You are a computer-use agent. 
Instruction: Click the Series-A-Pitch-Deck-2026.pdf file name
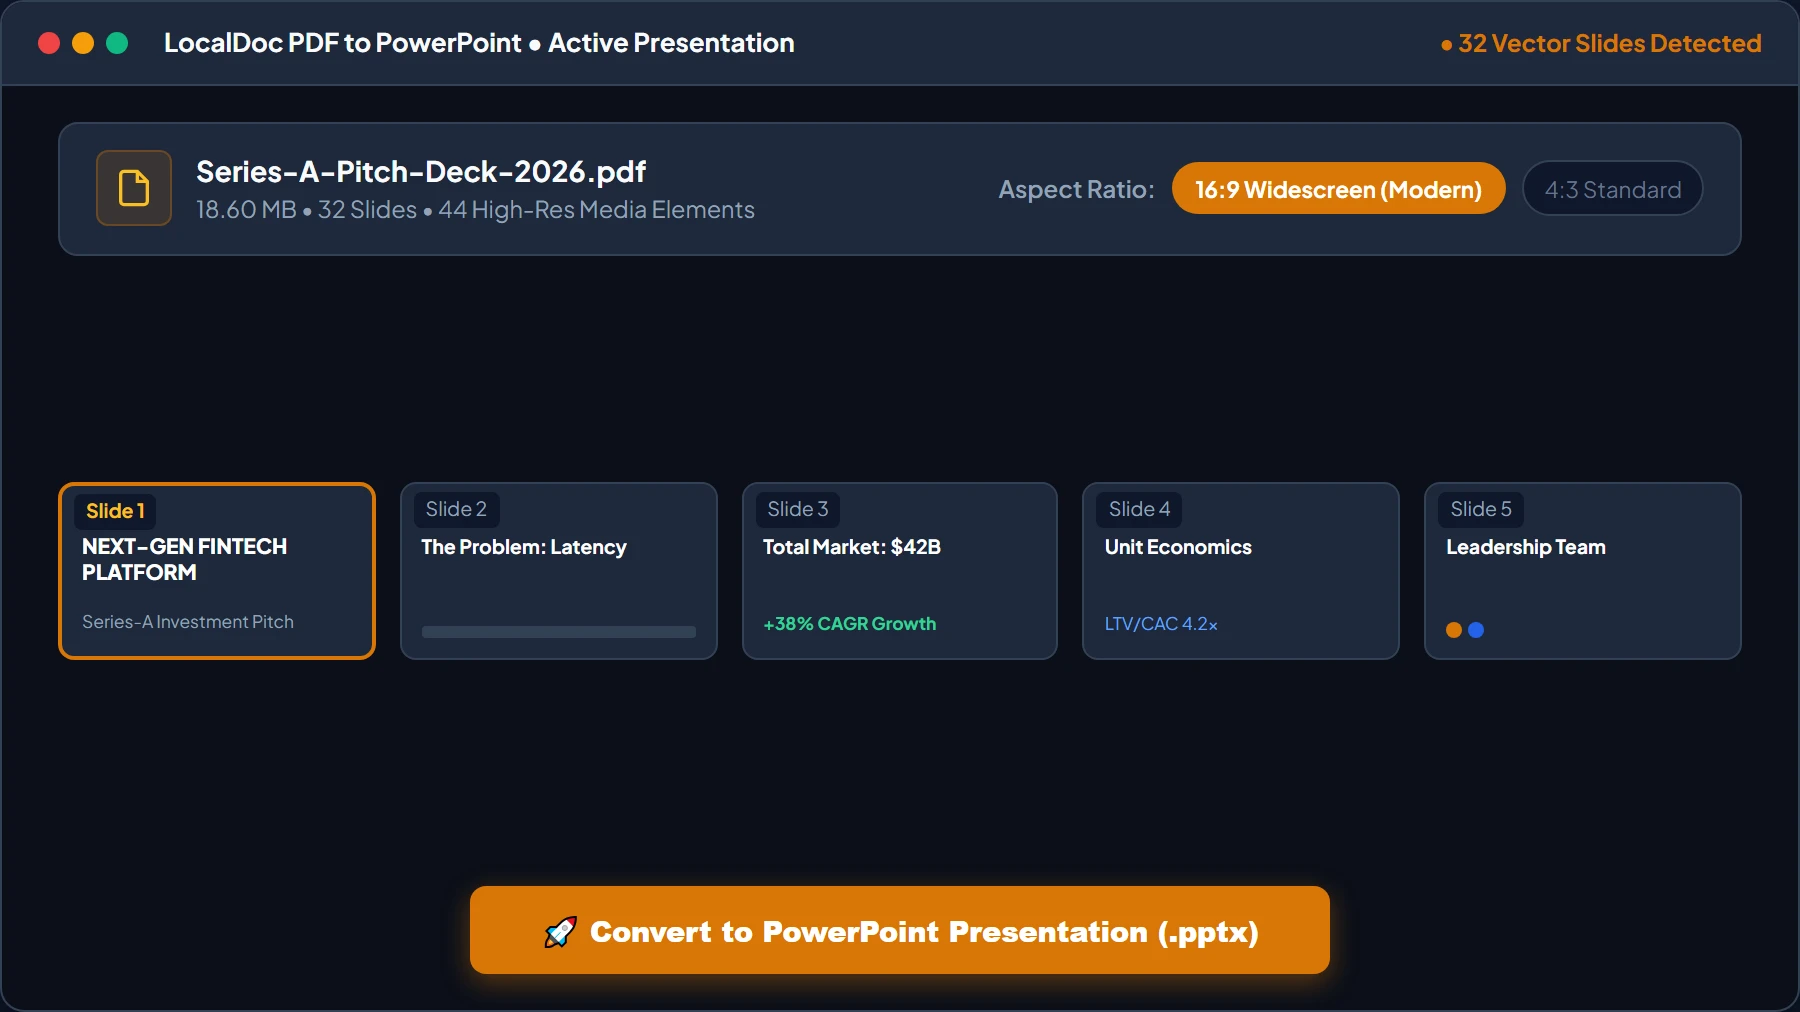421,172
